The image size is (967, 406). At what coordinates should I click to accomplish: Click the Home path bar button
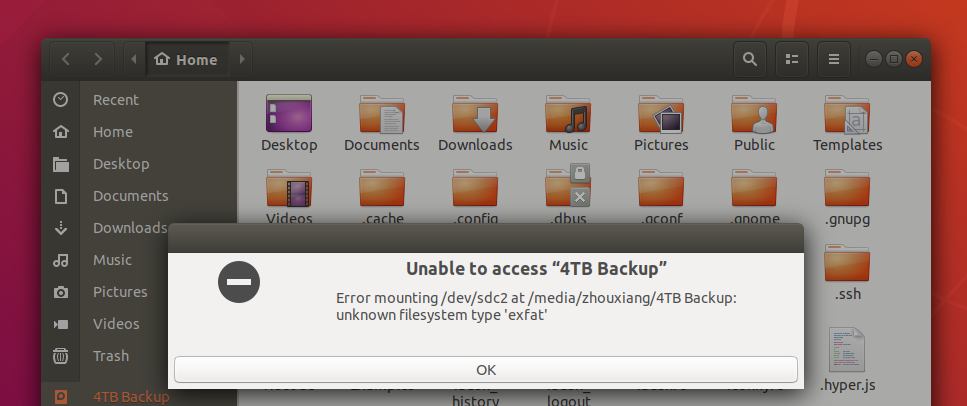(x=187, y=59)
